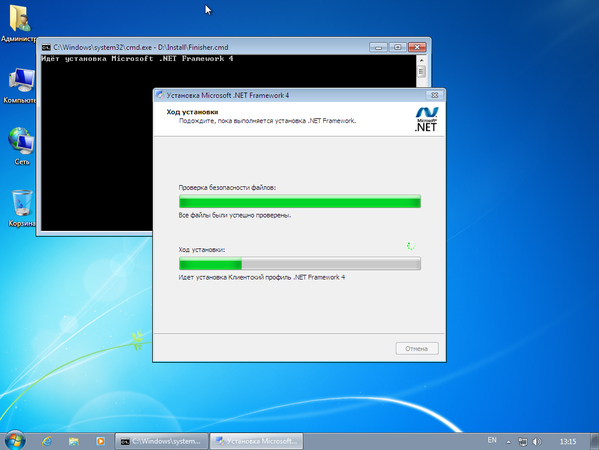This screenshot has width=599, height=450.
Task: Click the cmd line 'Идёт установка Microsoft .NET Framework 4'
Action: click(x=137, y=58)
